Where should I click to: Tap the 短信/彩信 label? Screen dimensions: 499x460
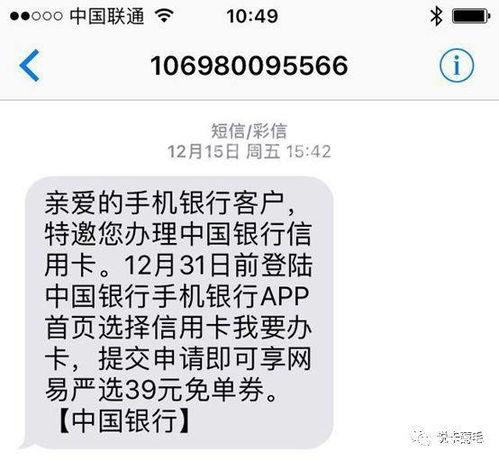(249, 131)
